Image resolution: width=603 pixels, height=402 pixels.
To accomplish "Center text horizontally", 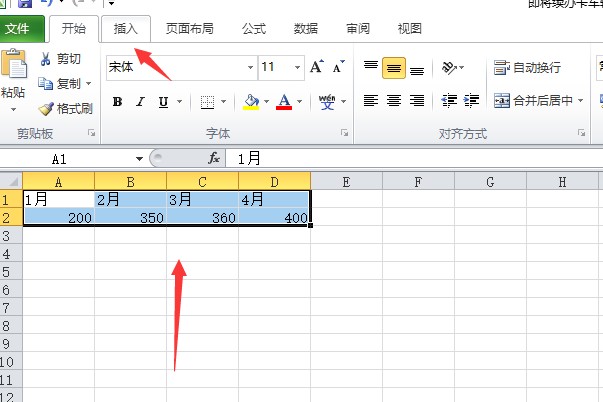I will tap(394, 101).
